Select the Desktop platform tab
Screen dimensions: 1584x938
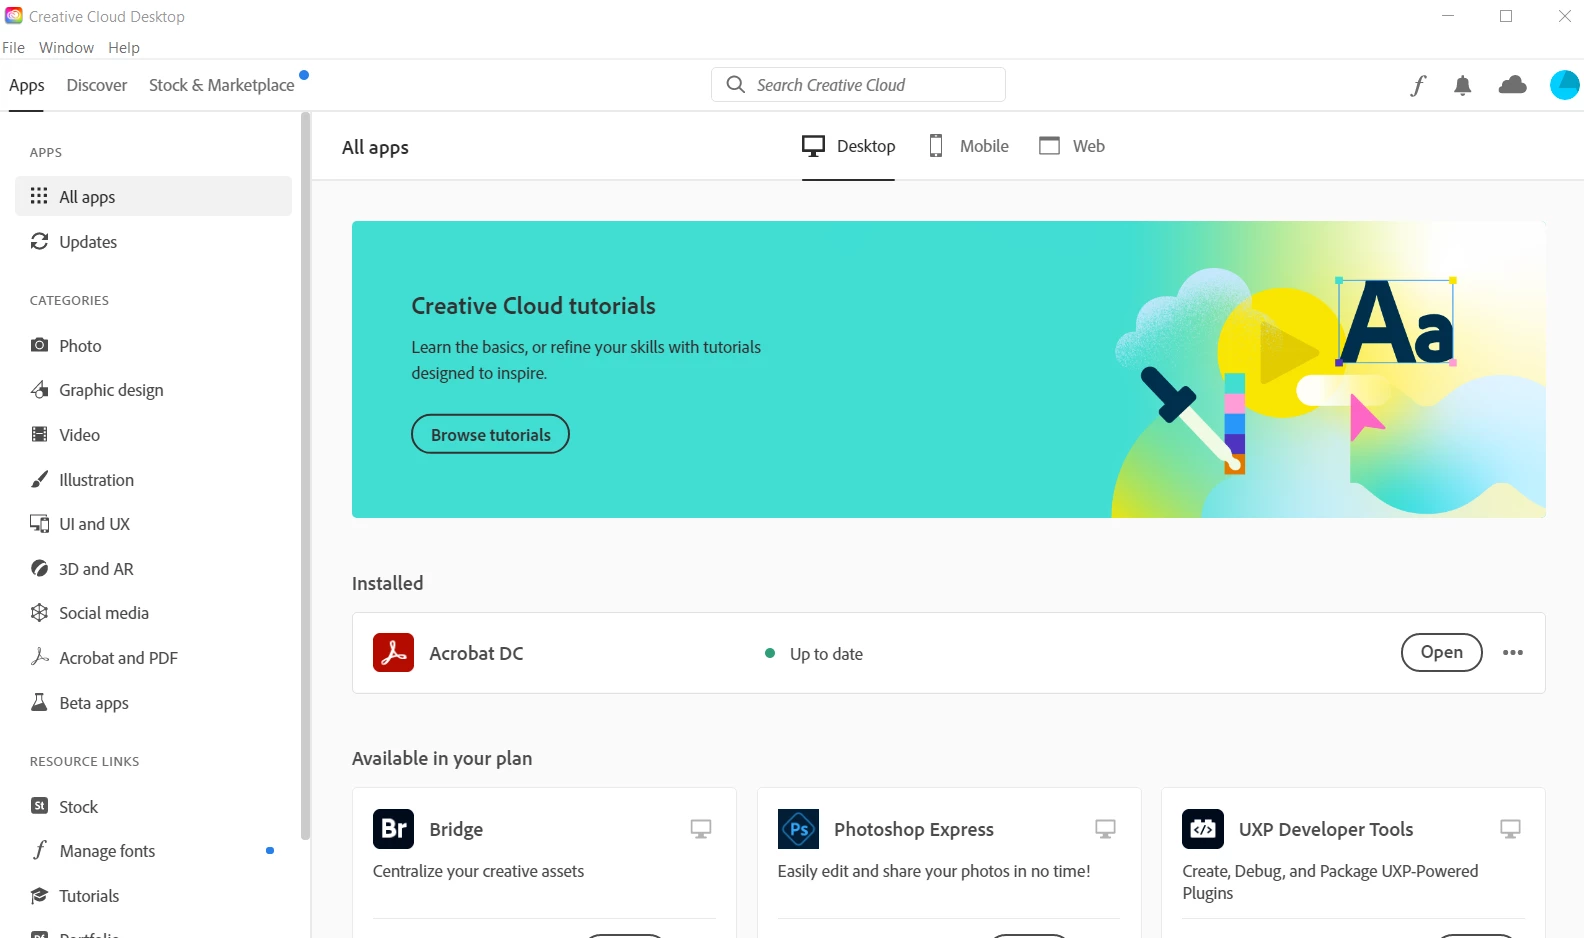(848, 146)
